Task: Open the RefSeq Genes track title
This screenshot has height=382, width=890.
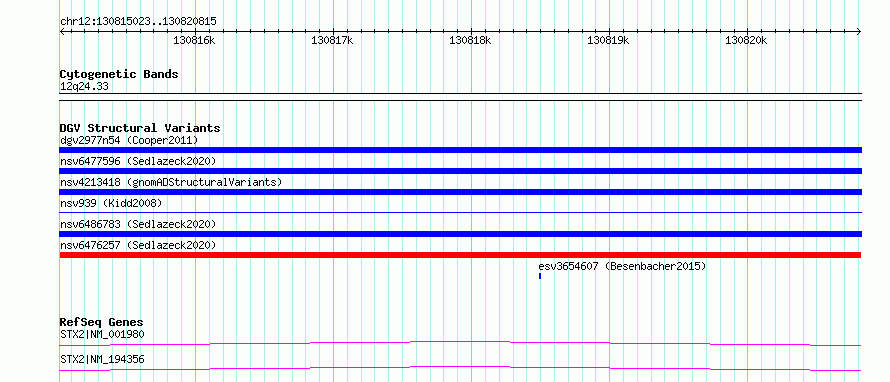Action: pos(102,322)
